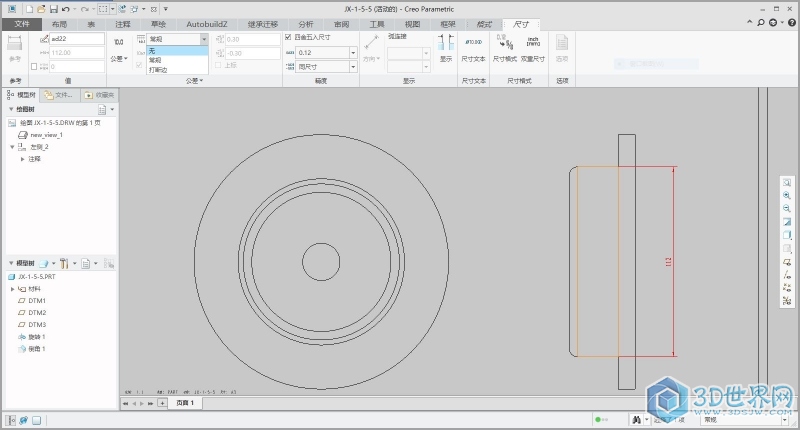Switch to the AutobuildZ ribbon tab
Screen dimensions: 800x430
pos(207,24)
